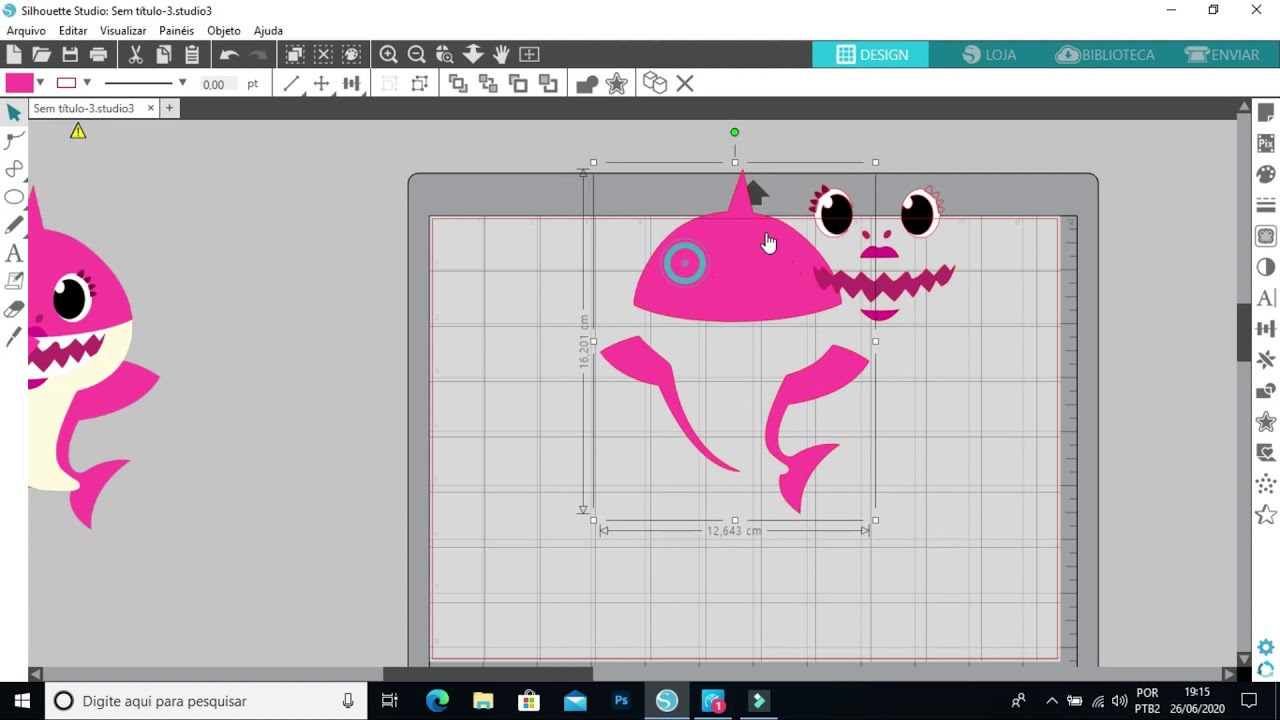Click the yellow warning triangle icon
The height and width of the screenshot is (720, 1280).
[78, 131]
